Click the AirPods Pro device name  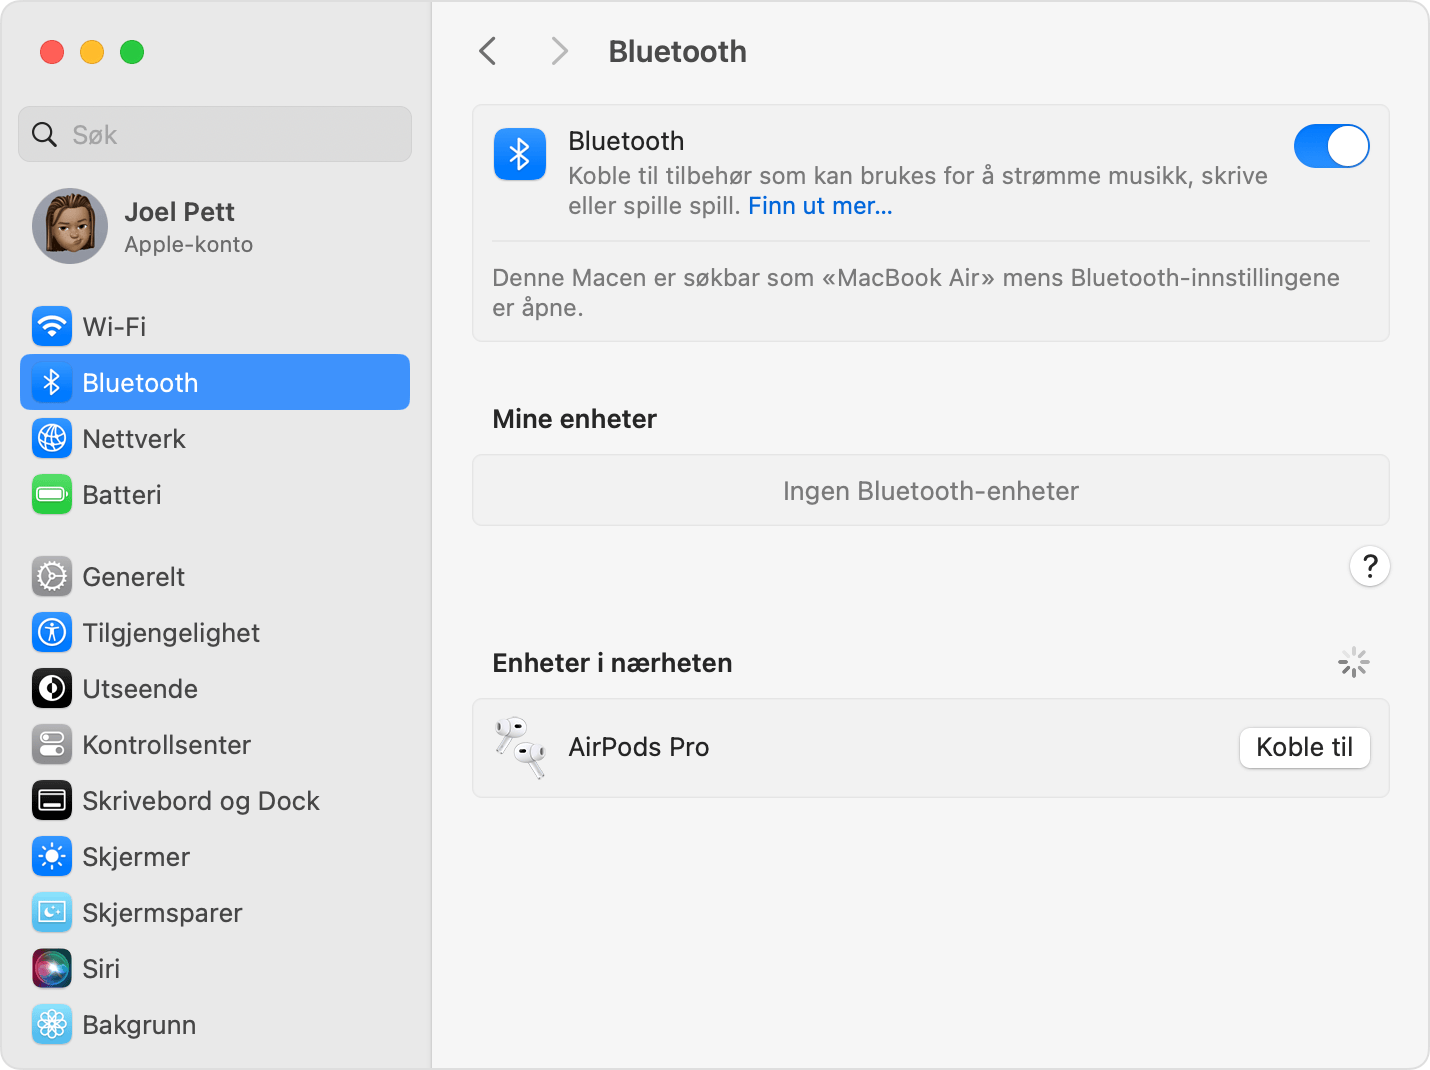coord(639,747)
